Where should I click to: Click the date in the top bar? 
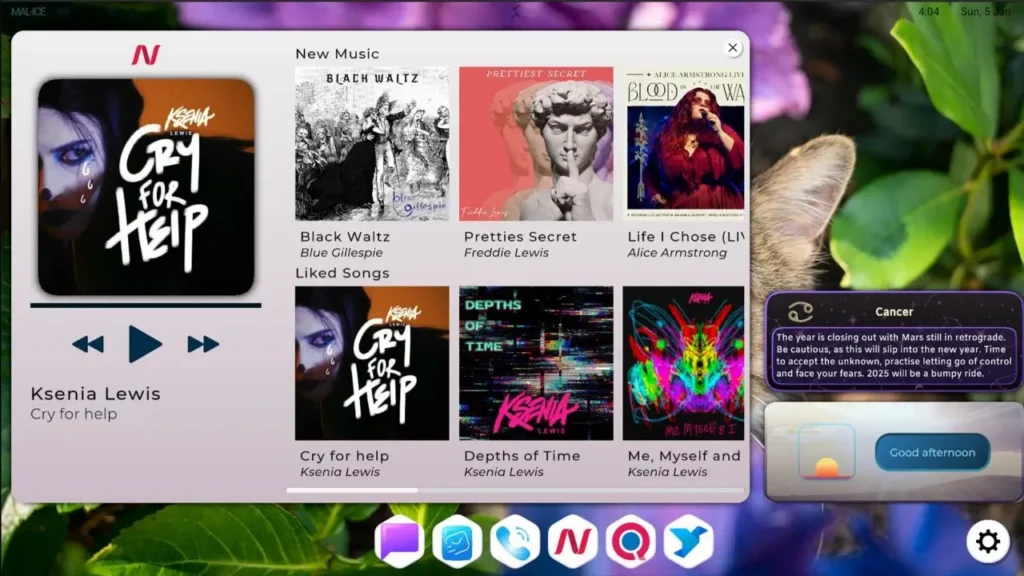985,12
